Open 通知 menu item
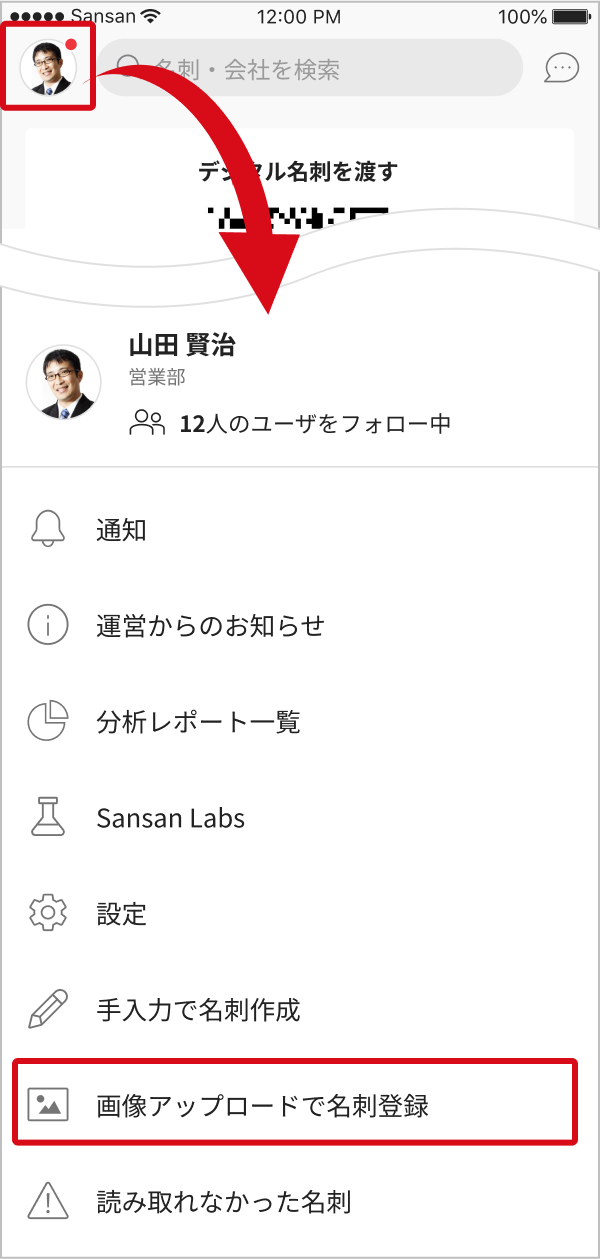The height and width of the screenshot is (1259, 600). (x=122, y=530)
